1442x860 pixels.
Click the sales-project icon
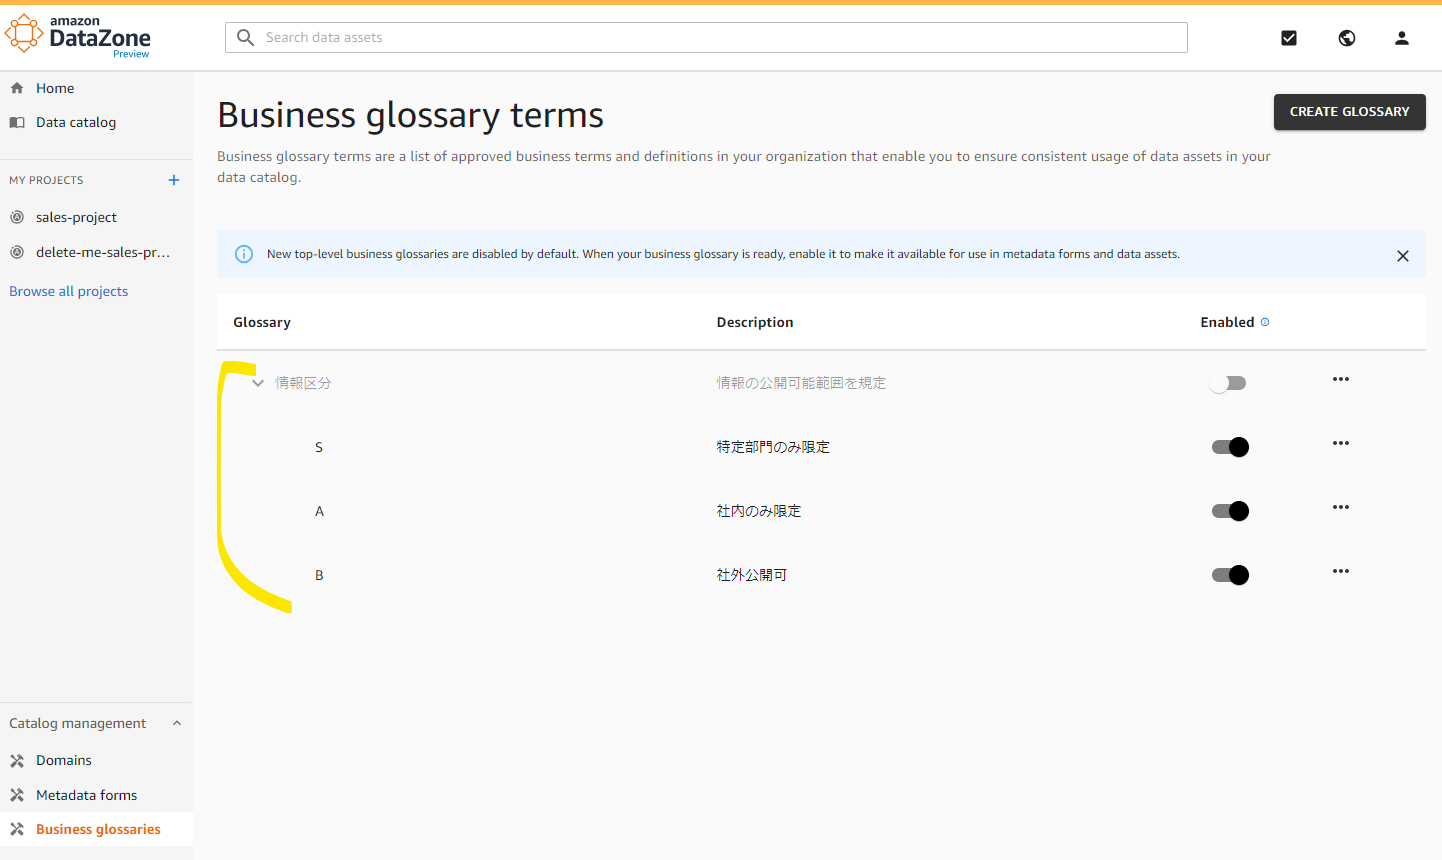[17, 217]
